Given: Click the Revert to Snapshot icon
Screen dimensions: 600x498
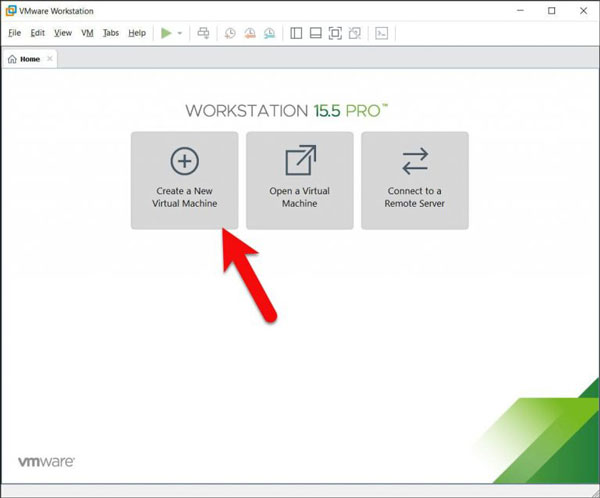Looking at the screenshot, I should (x=249, y=33).
